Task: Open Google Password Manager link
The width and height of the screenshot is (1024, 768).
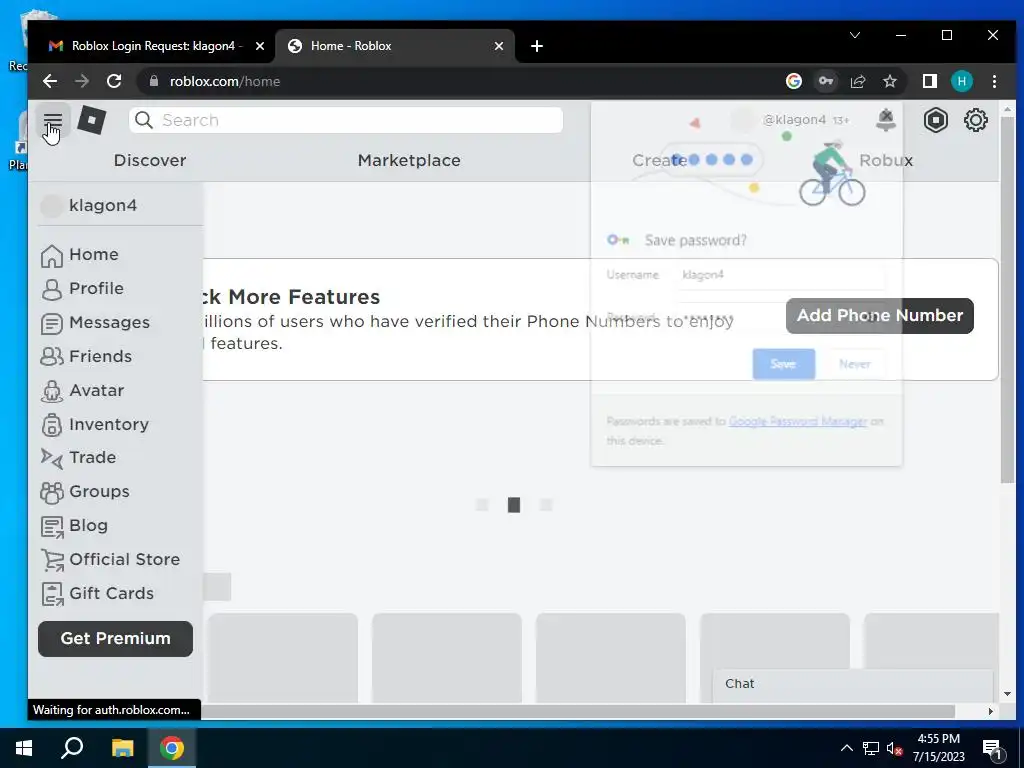Action: tap(797, 422)
